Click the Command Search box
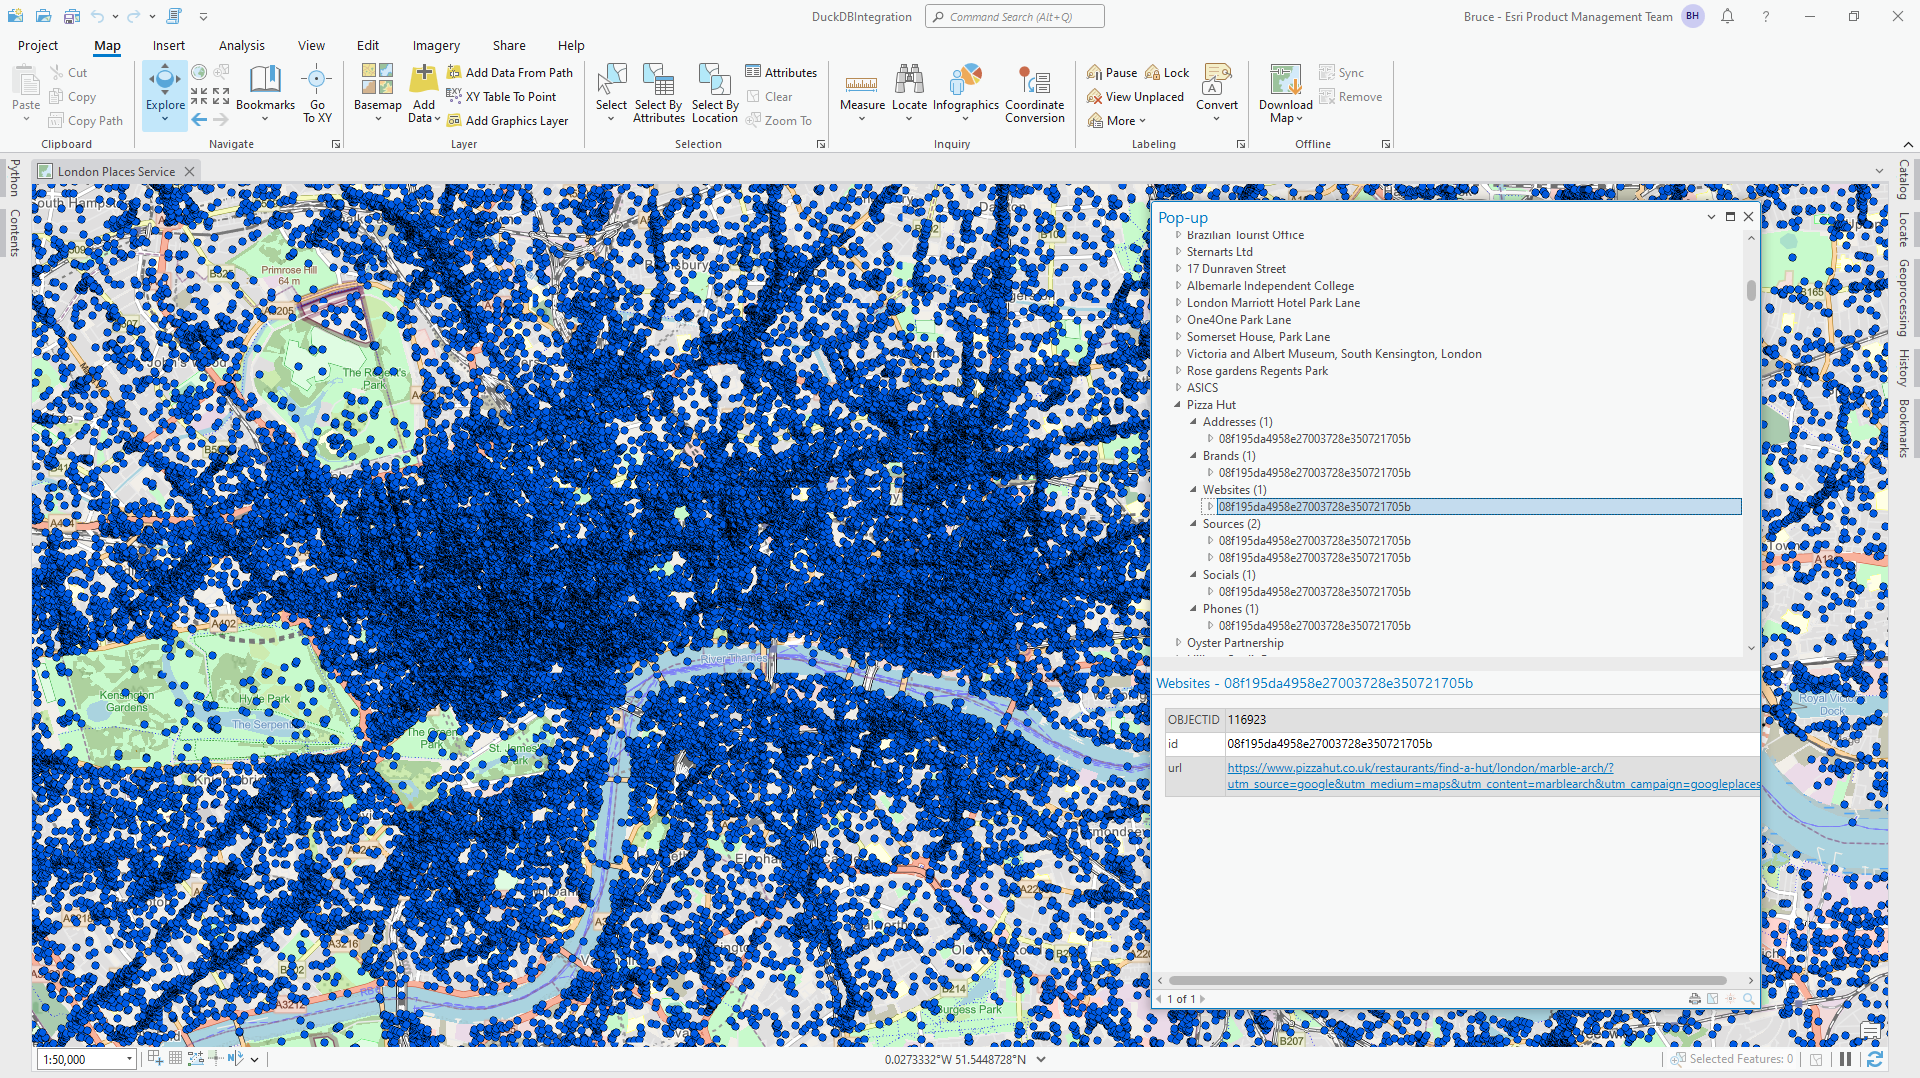 point(1013,16)
